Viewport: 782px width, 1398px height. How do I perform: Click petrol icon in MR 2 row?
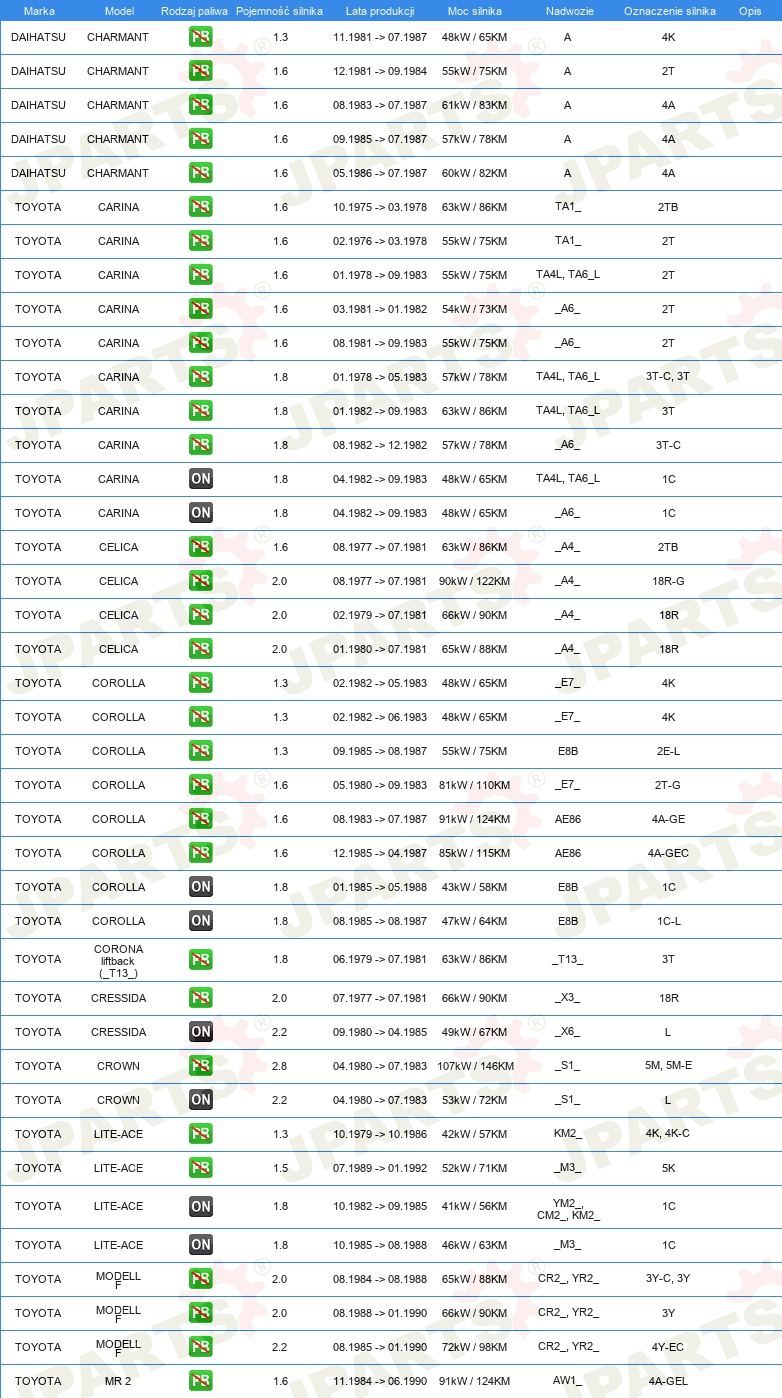click(201, 1381)
